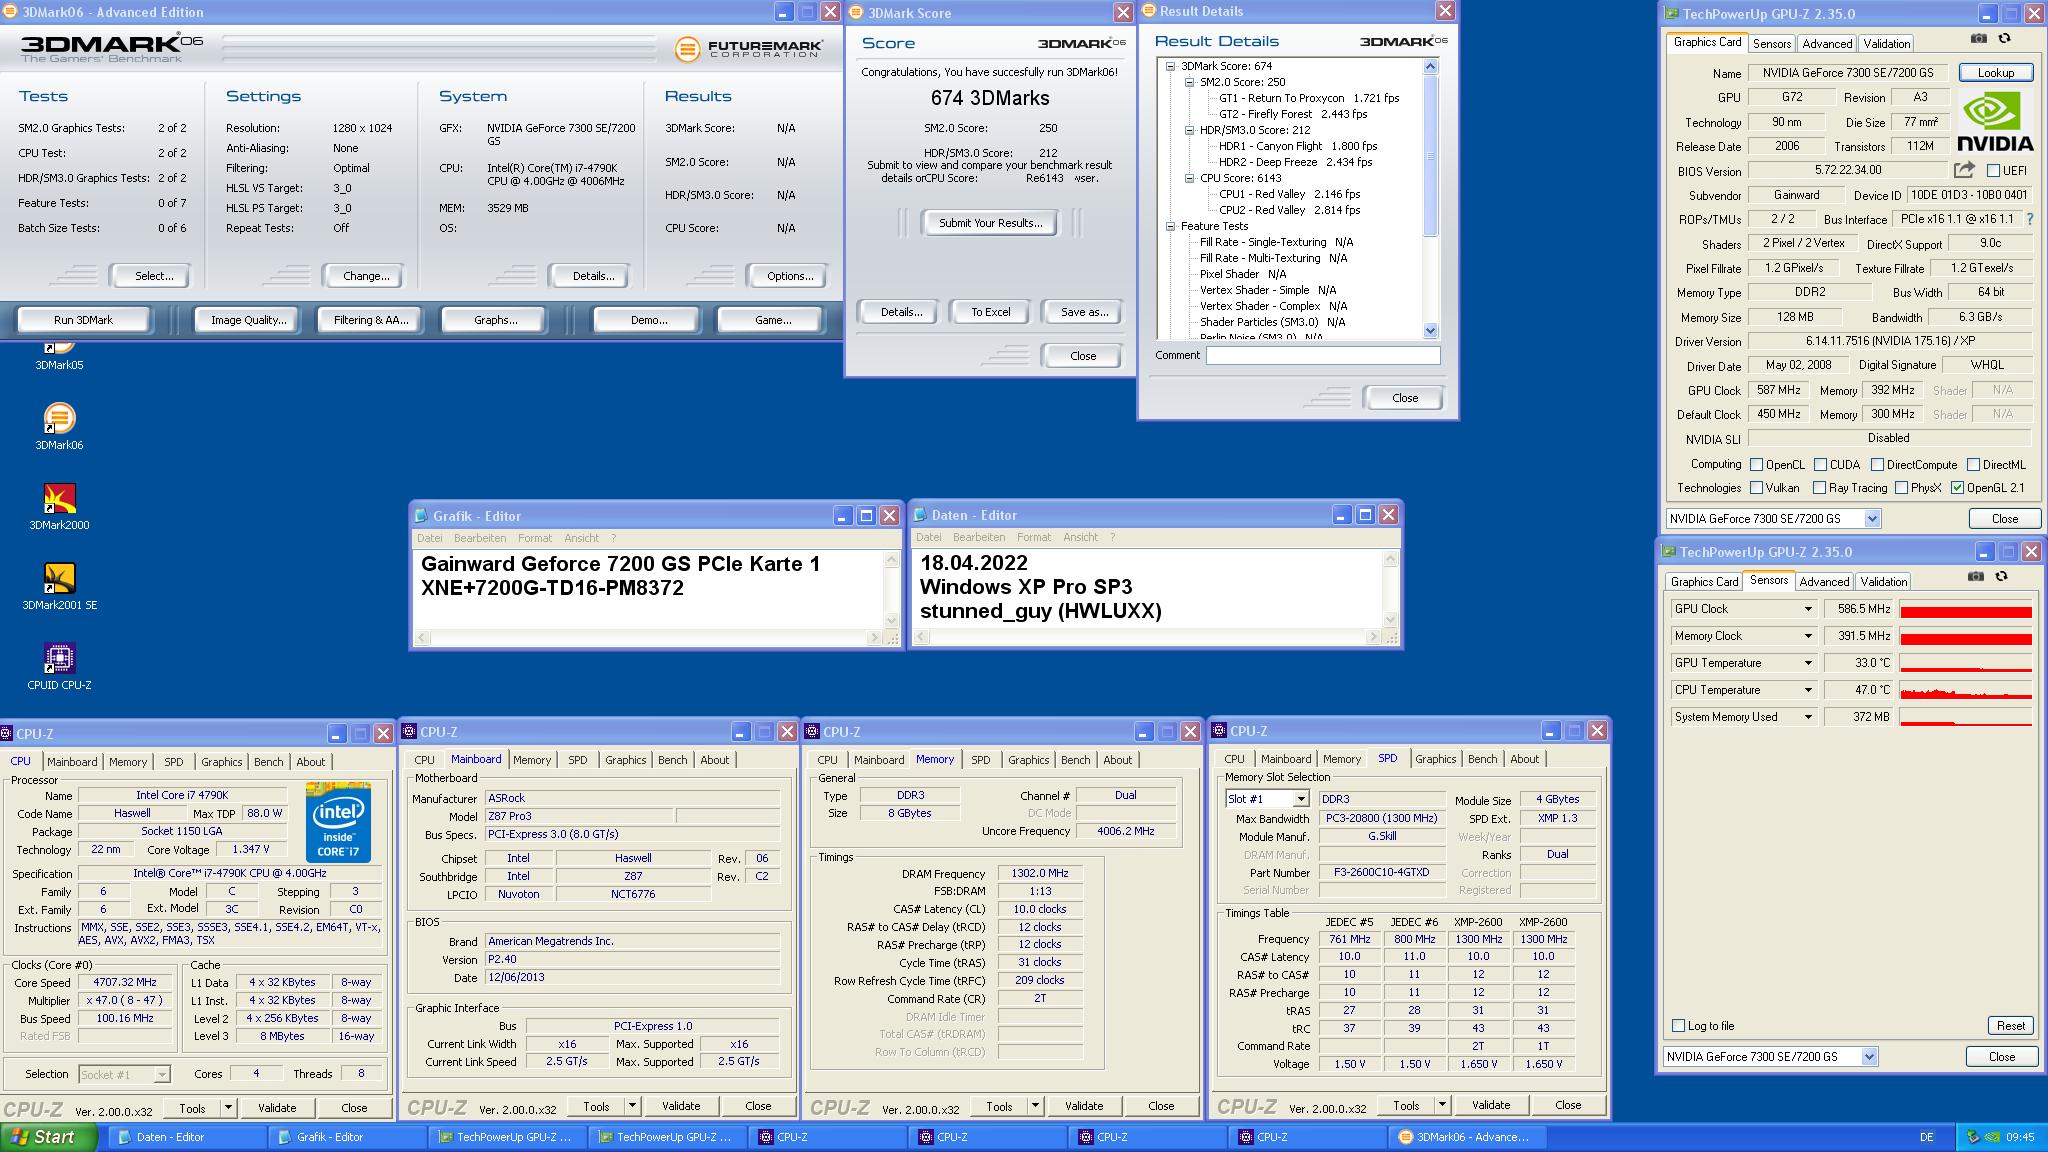Click the System Memory Used sensor graph

click(1965, 717)
